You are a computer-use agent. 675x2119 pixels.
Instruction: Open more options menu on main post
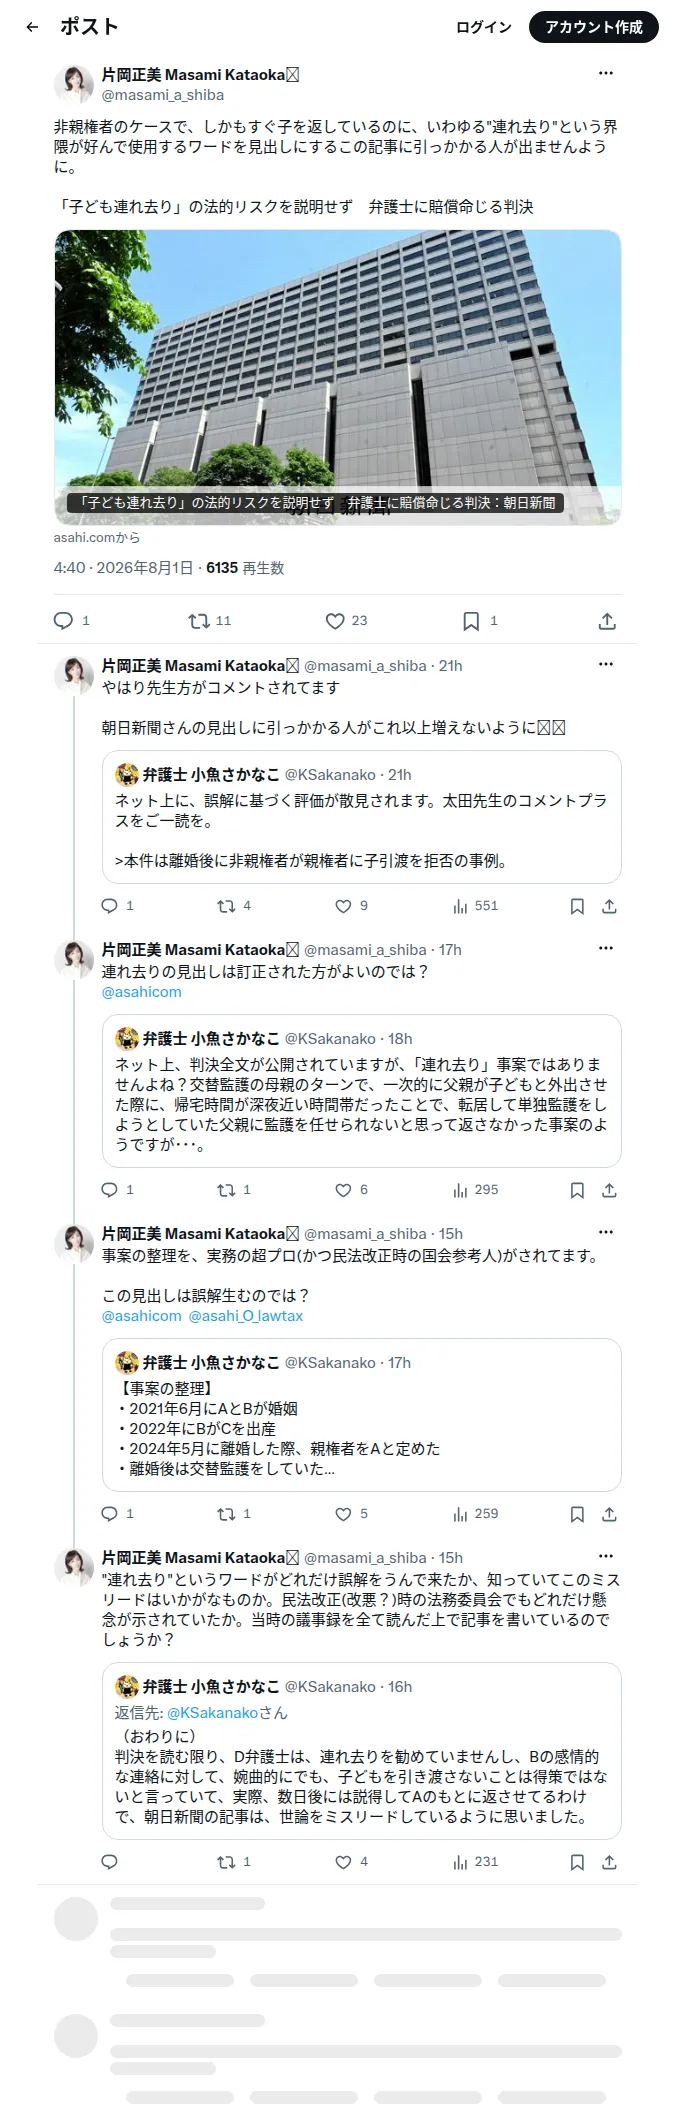[606, 73]
